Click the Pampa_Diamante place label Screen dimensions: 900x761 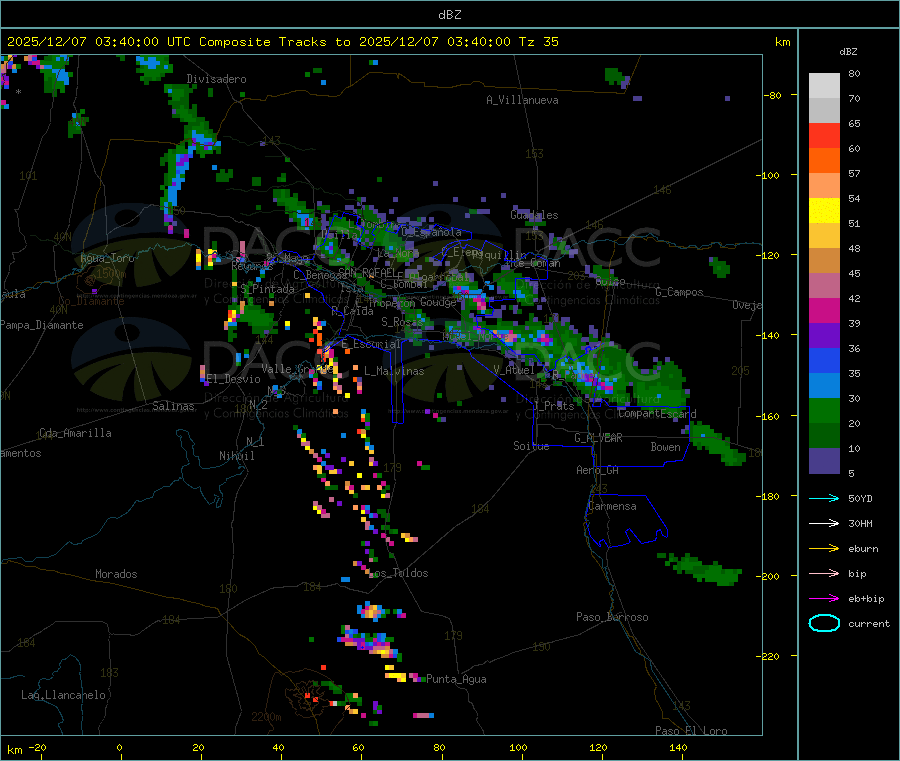click(x=41, y=325)
